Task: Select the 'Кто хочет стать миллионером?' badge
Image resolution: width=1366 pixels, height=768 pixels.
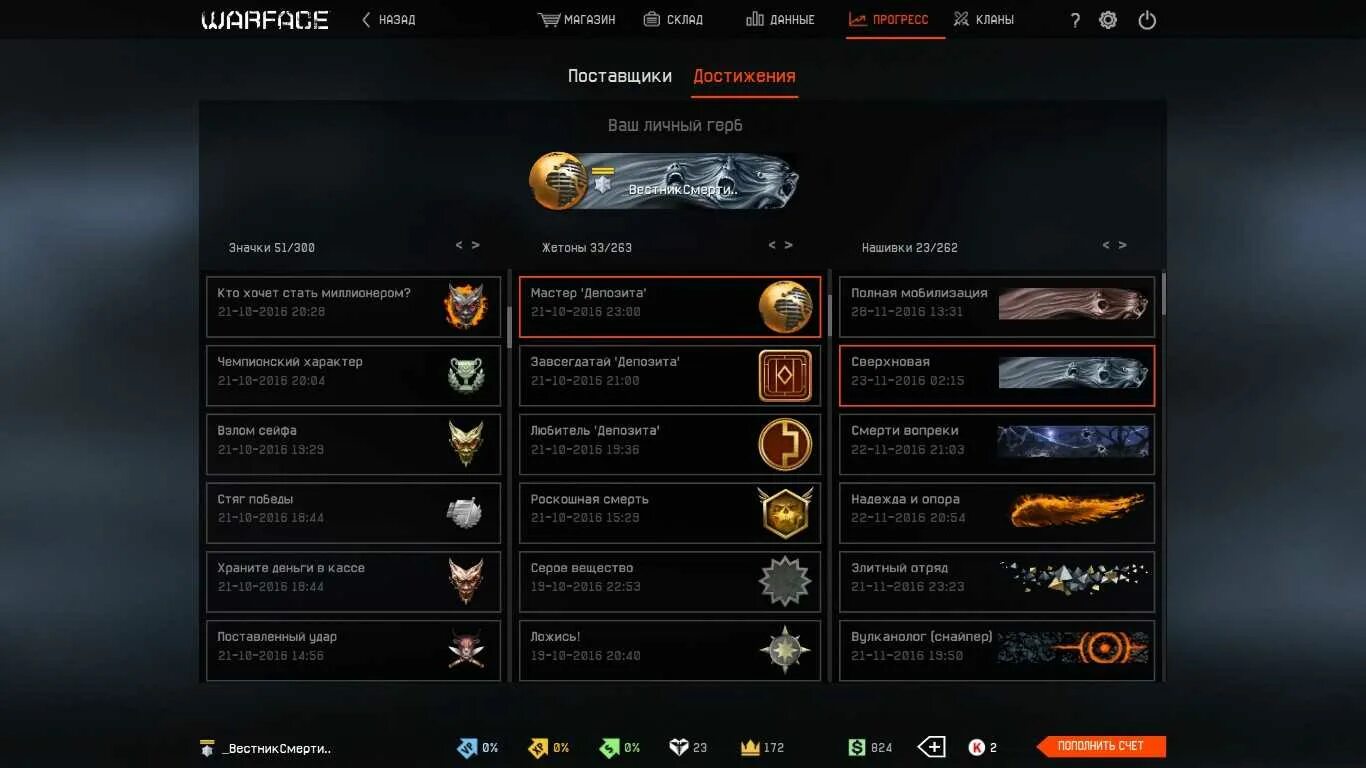Action: (x=354, y=307)
